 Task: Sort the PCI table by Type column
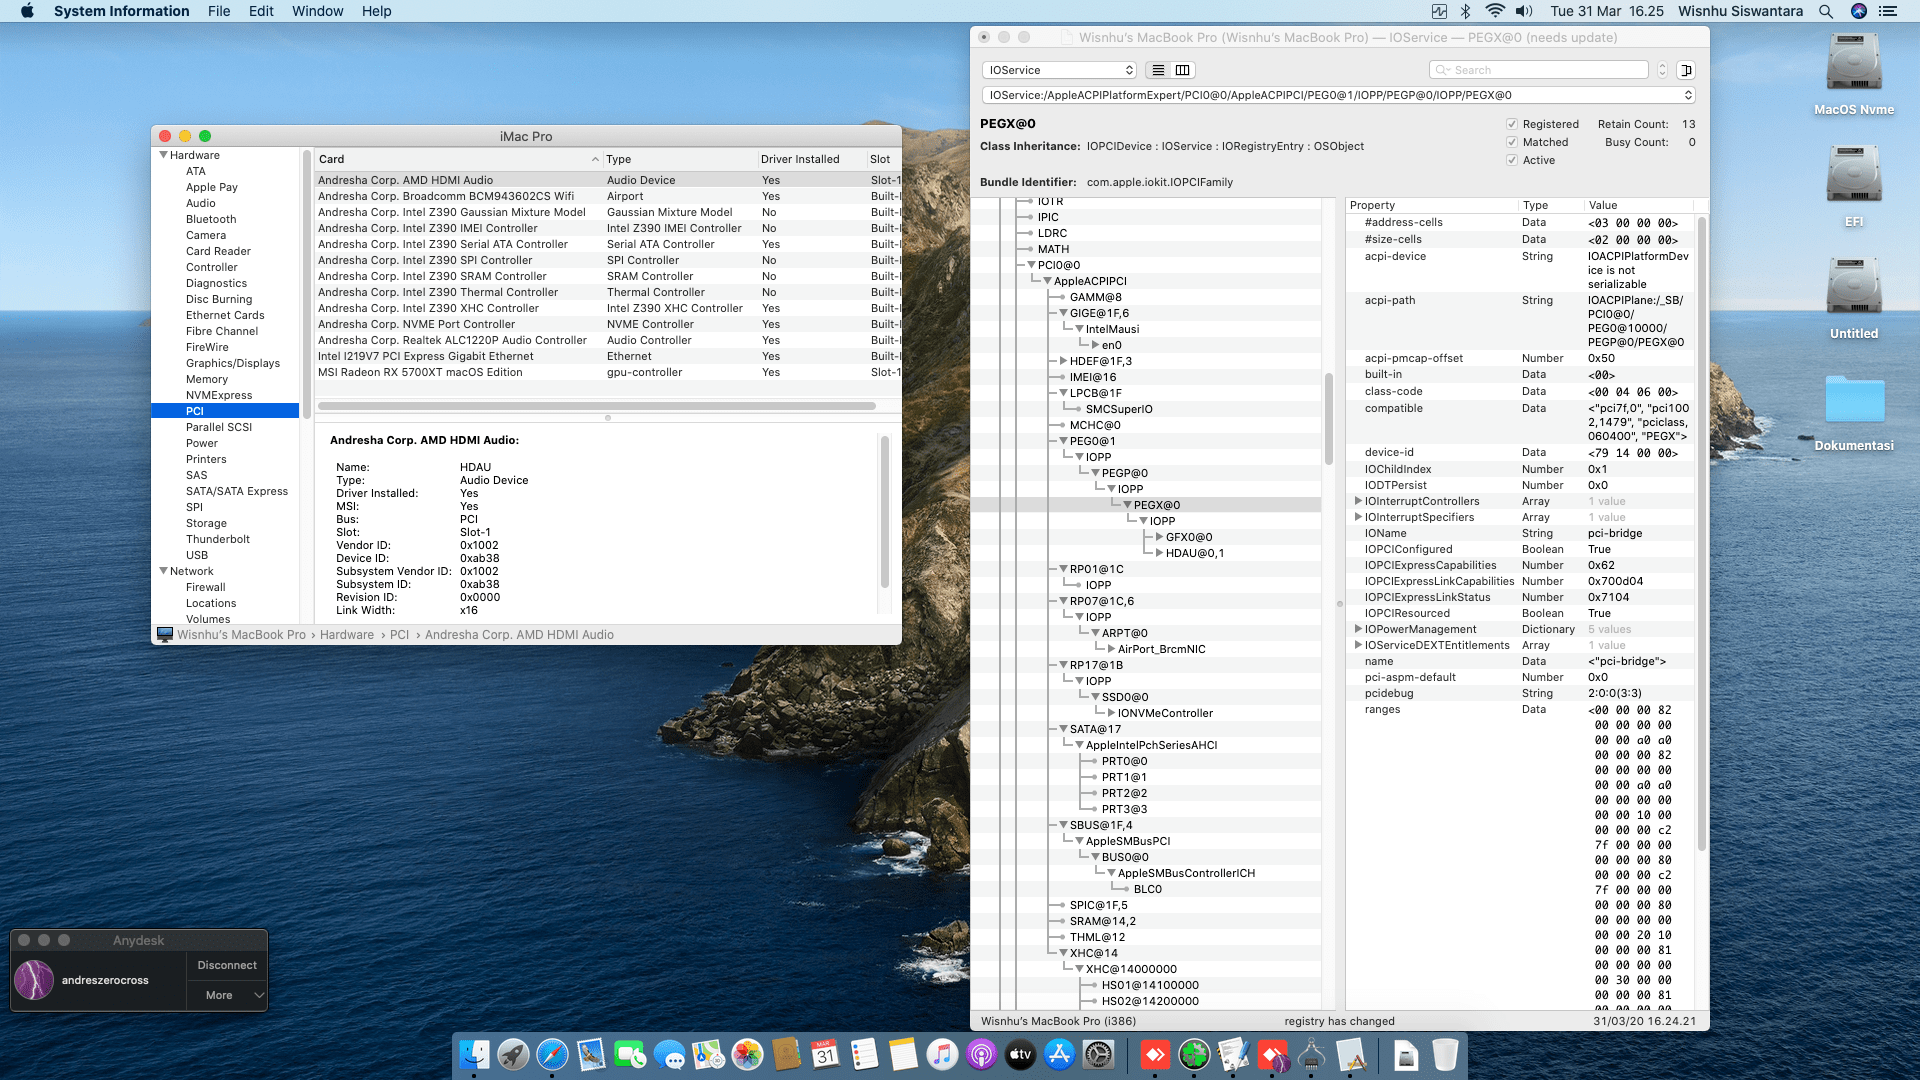pos(679,159)
